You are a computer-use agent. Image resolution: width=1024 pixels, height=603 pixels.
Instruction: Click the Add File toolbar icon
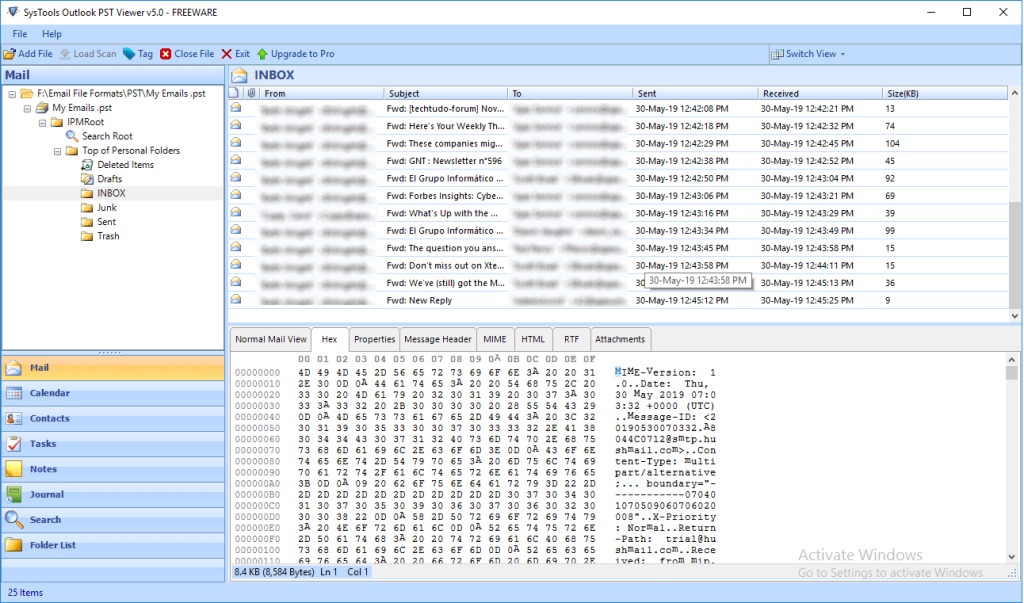[x=10, y=54]
